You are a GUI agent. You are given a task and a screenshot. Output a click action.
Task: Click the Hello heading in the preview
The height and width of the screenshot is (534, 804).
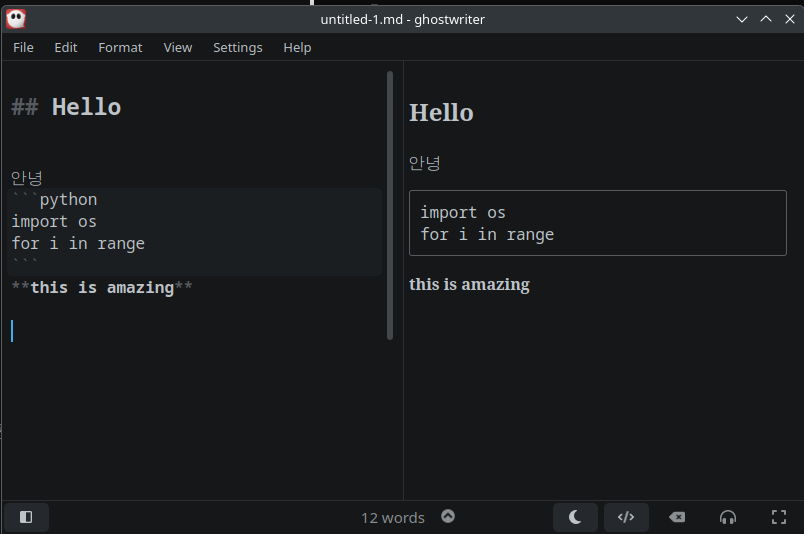(x=441, y=112)
